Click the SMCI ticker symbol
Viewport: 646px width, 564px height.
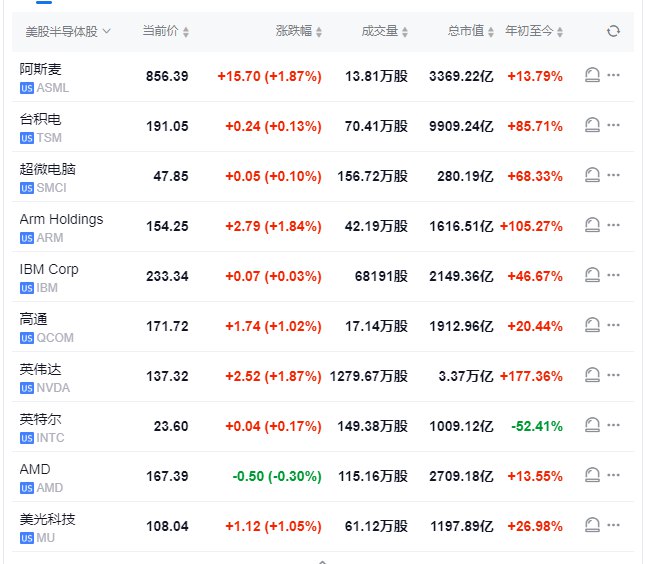pyautogui.click(x=51, y=188)
